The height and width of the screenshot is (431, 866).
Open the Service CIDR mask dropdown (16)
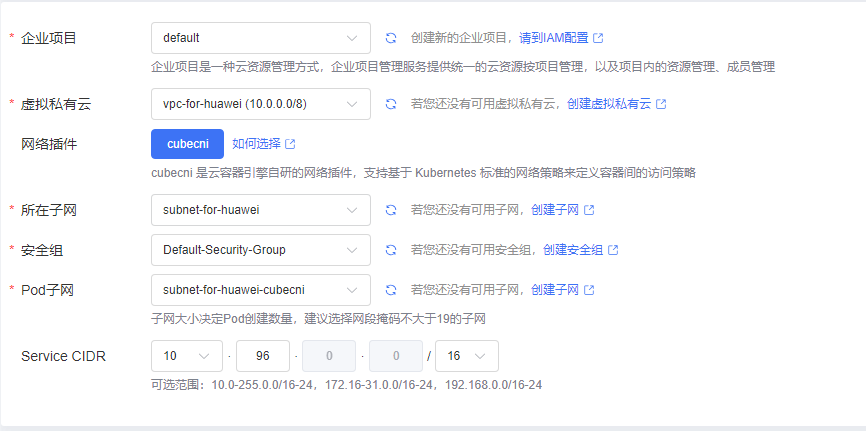(x=467, y=356)
